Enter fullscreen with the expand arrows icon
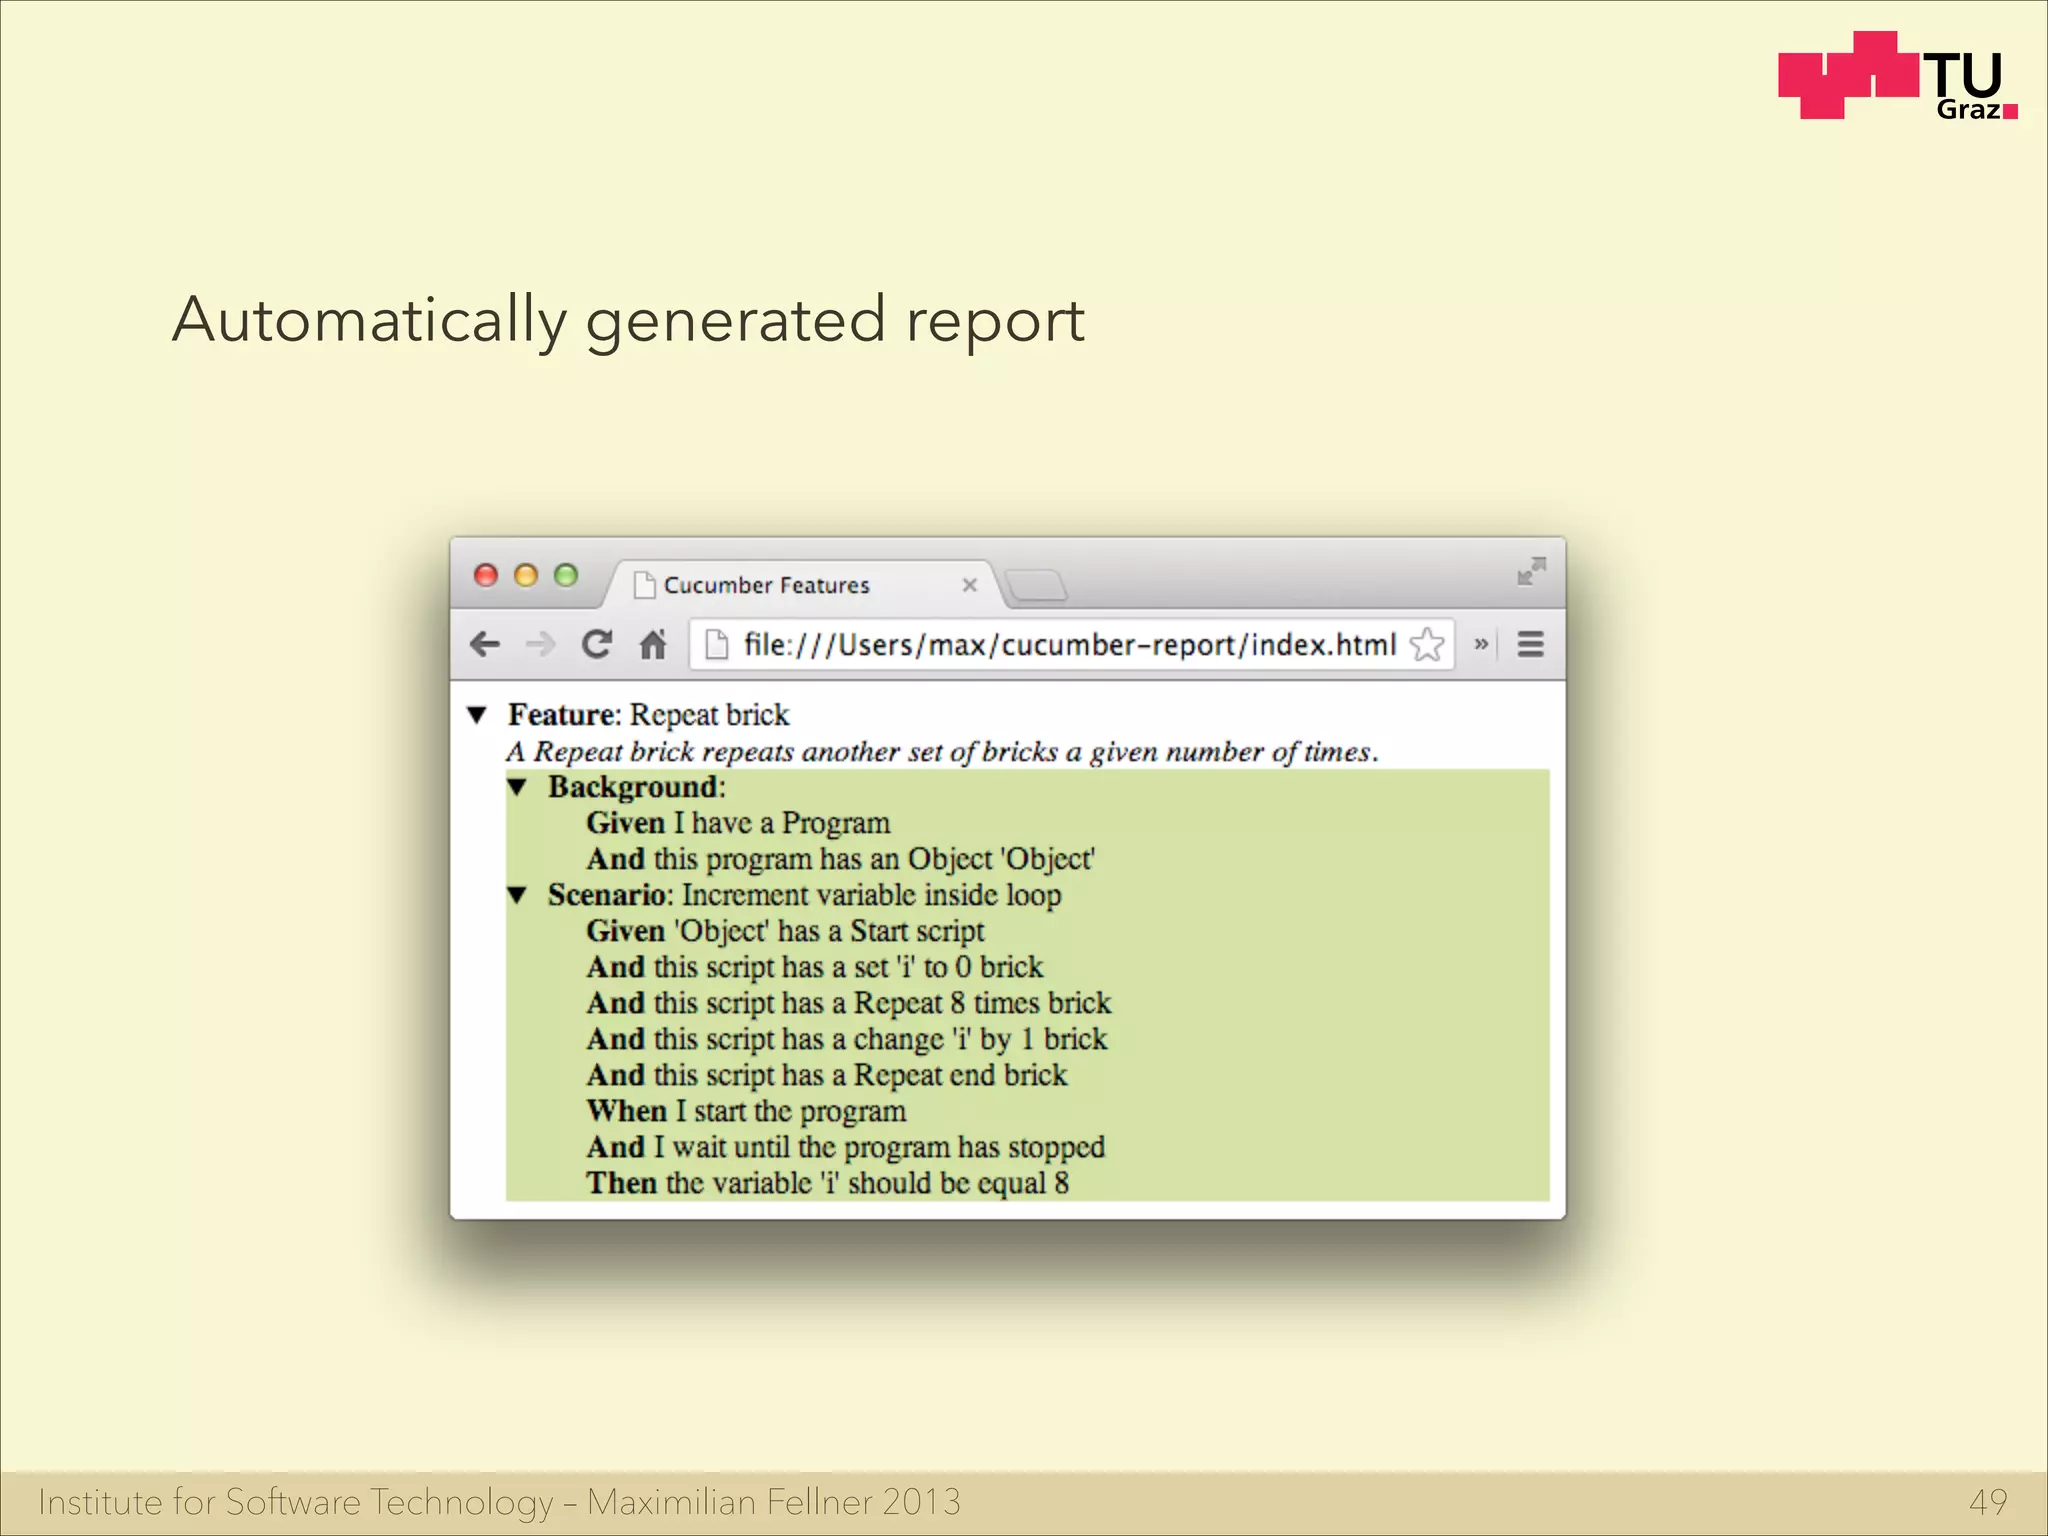Screen dimensions: 2048x1536 [x=1531, y=572]
